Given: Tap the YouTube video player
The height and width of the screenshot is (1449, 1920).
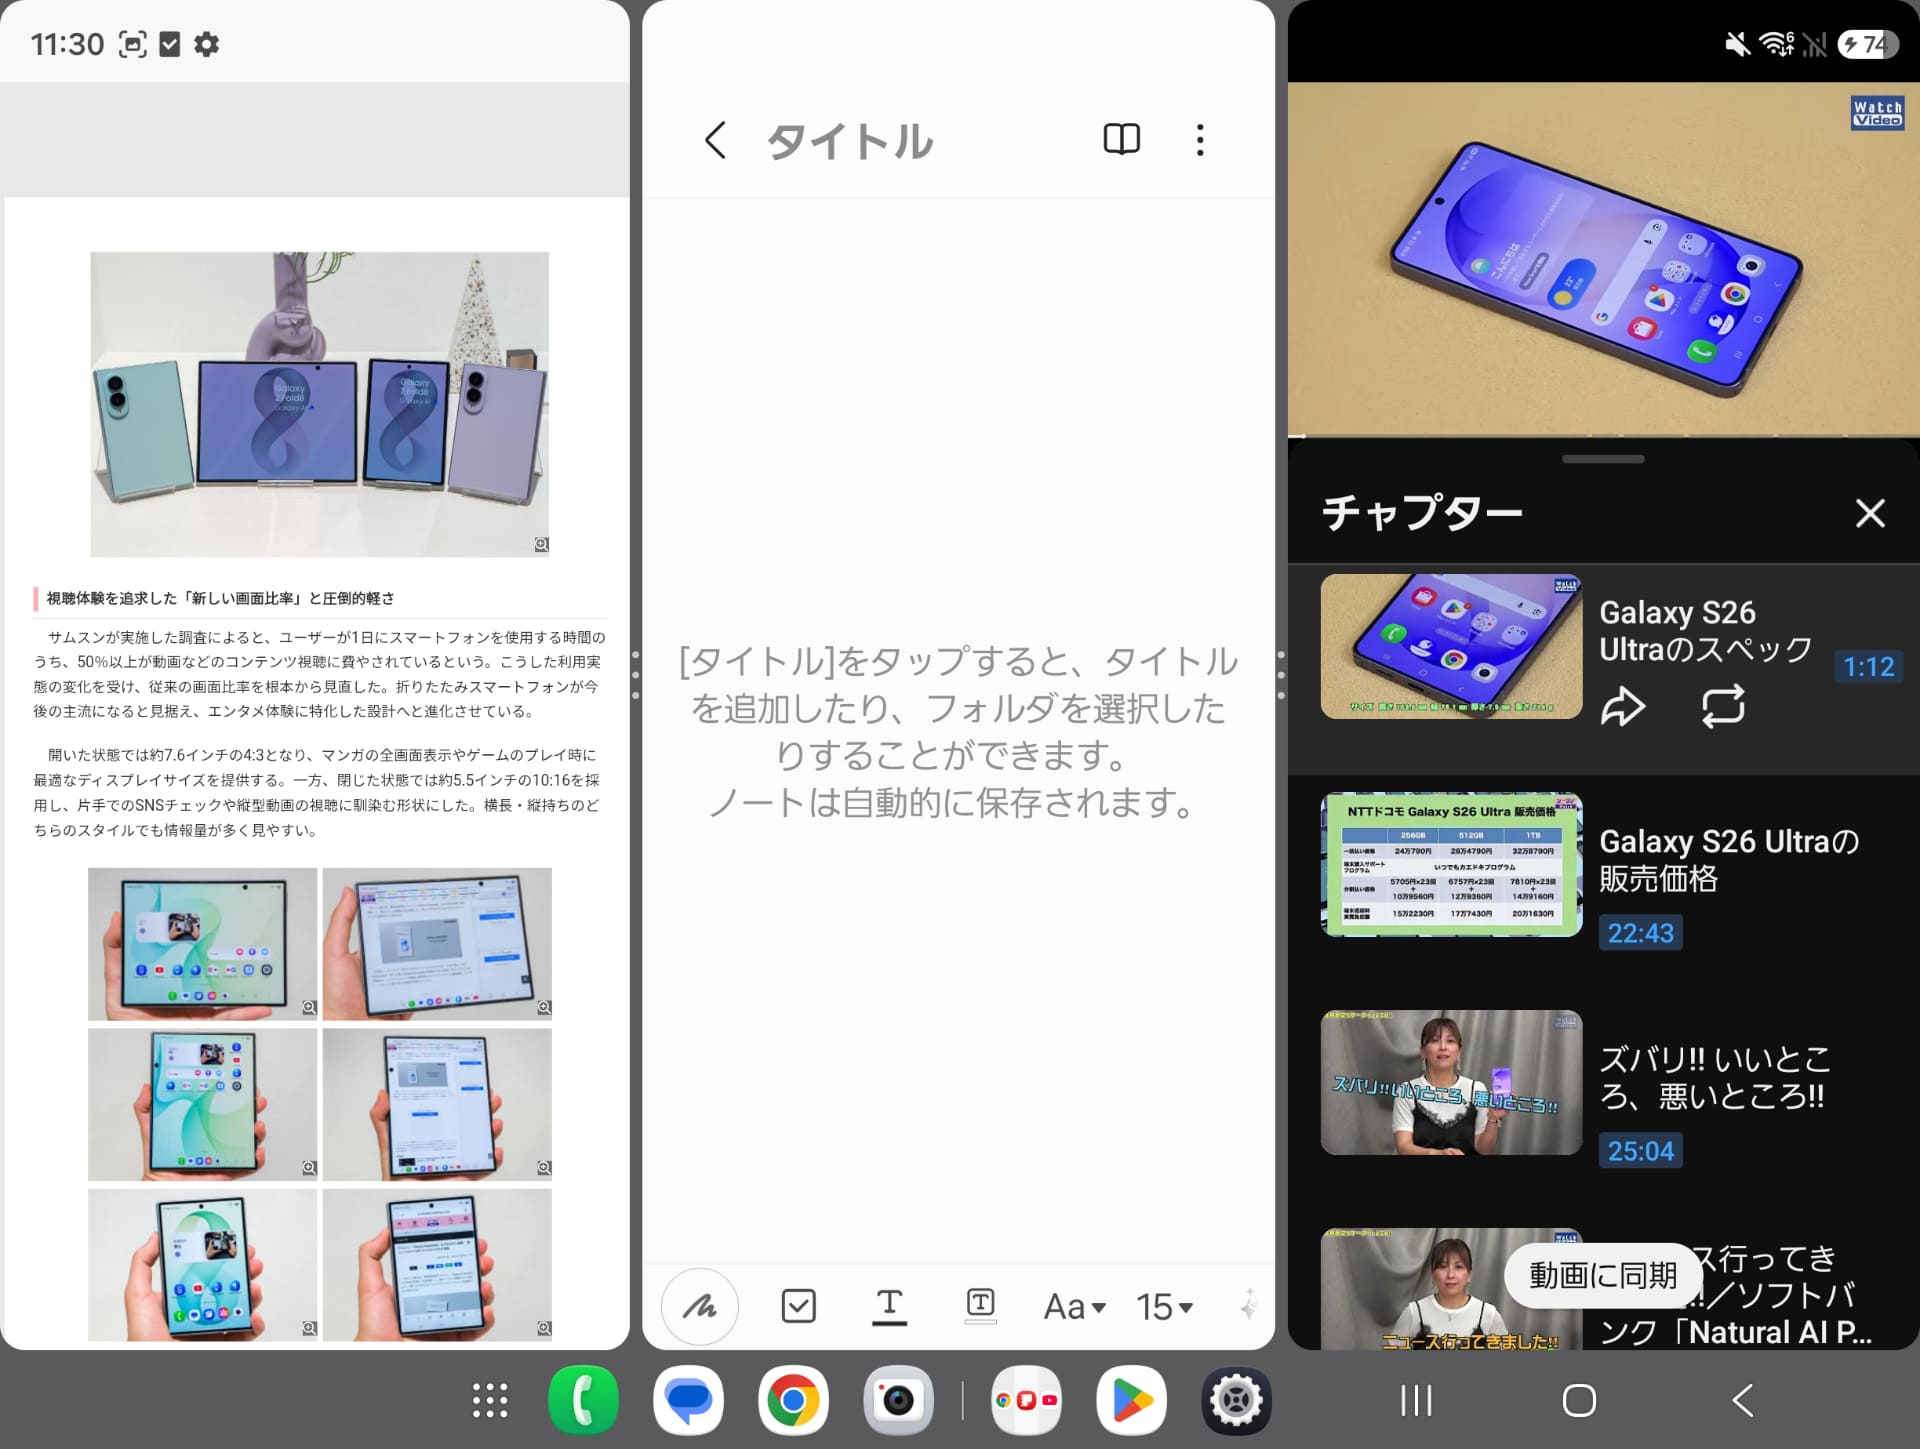Looking at the screenshot, I should pyautogui.click(x=1603, y=259).
